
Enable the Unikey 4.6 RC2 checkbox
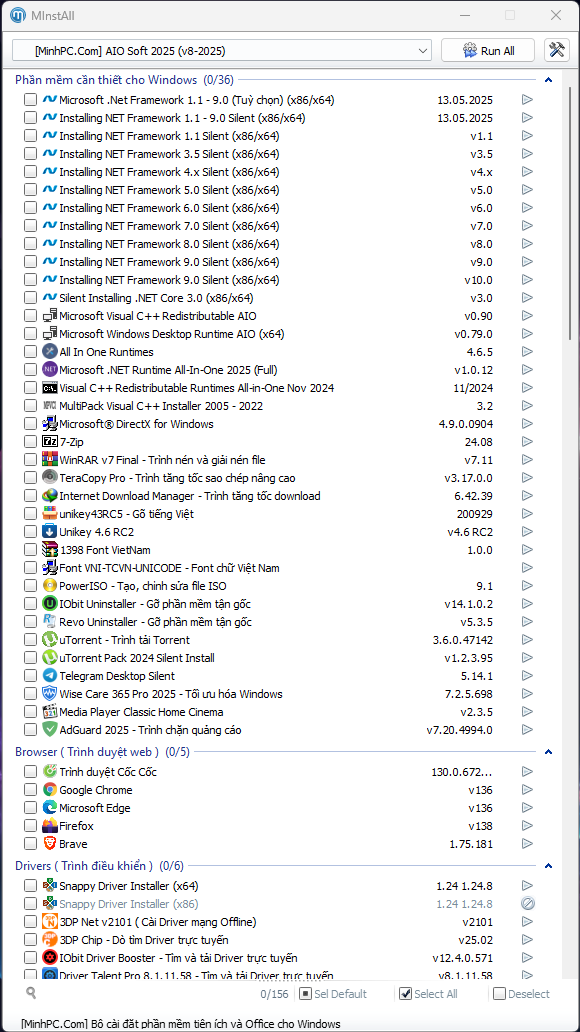click(30, 531)
